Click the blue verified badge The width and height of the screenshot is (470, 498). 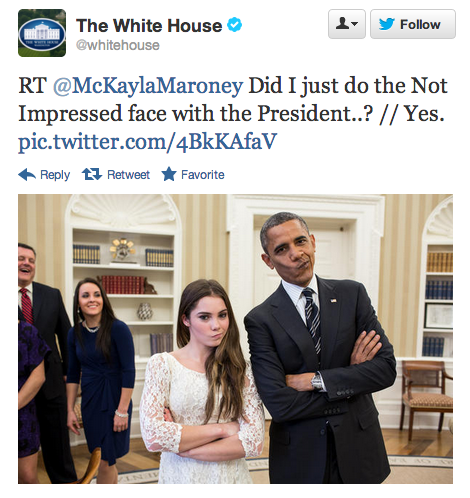click(235, 25)
